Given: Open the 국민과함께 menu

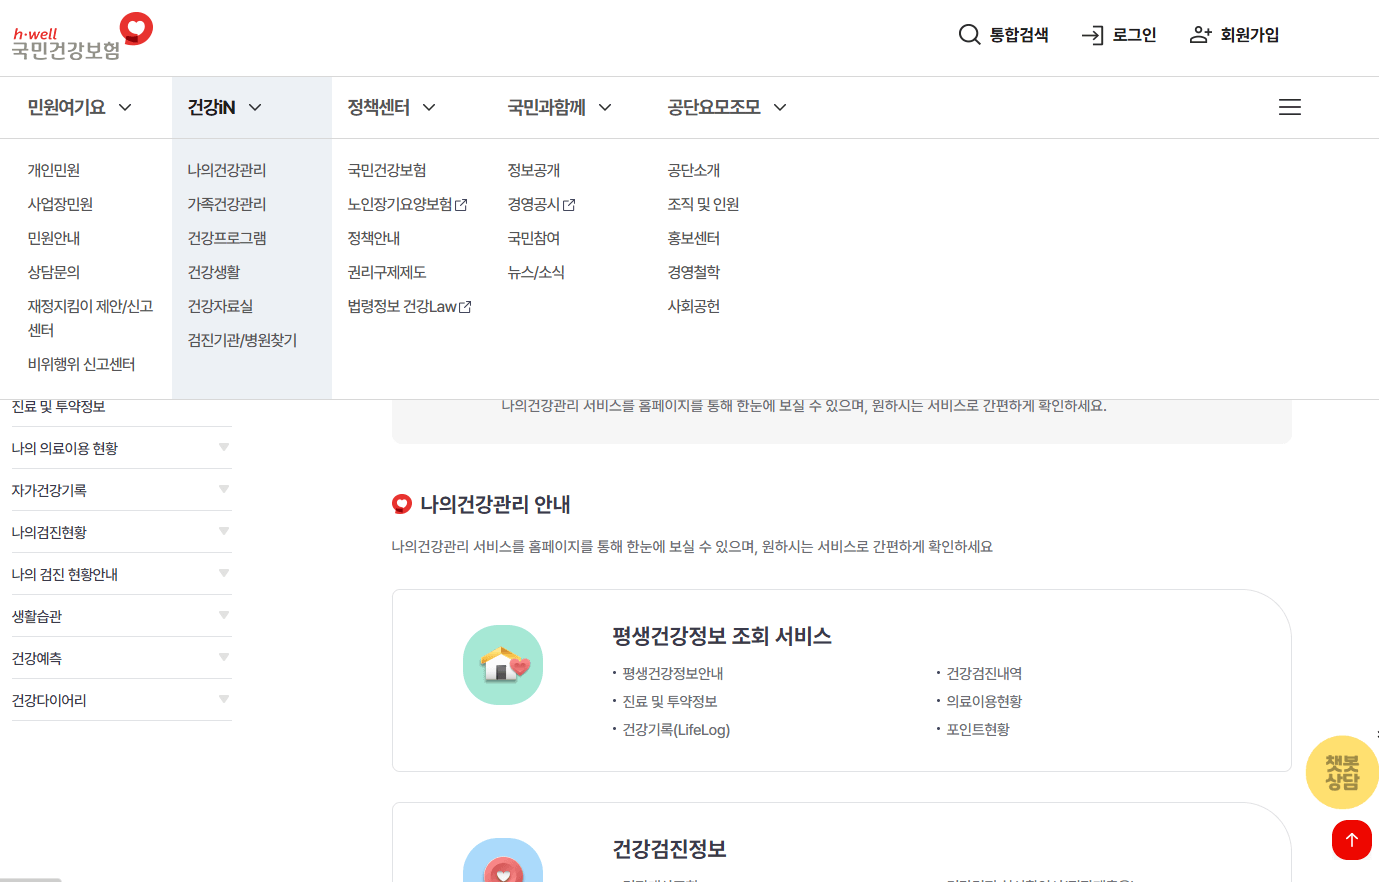Looking at the screenshot, I should (x=547, y=107).
